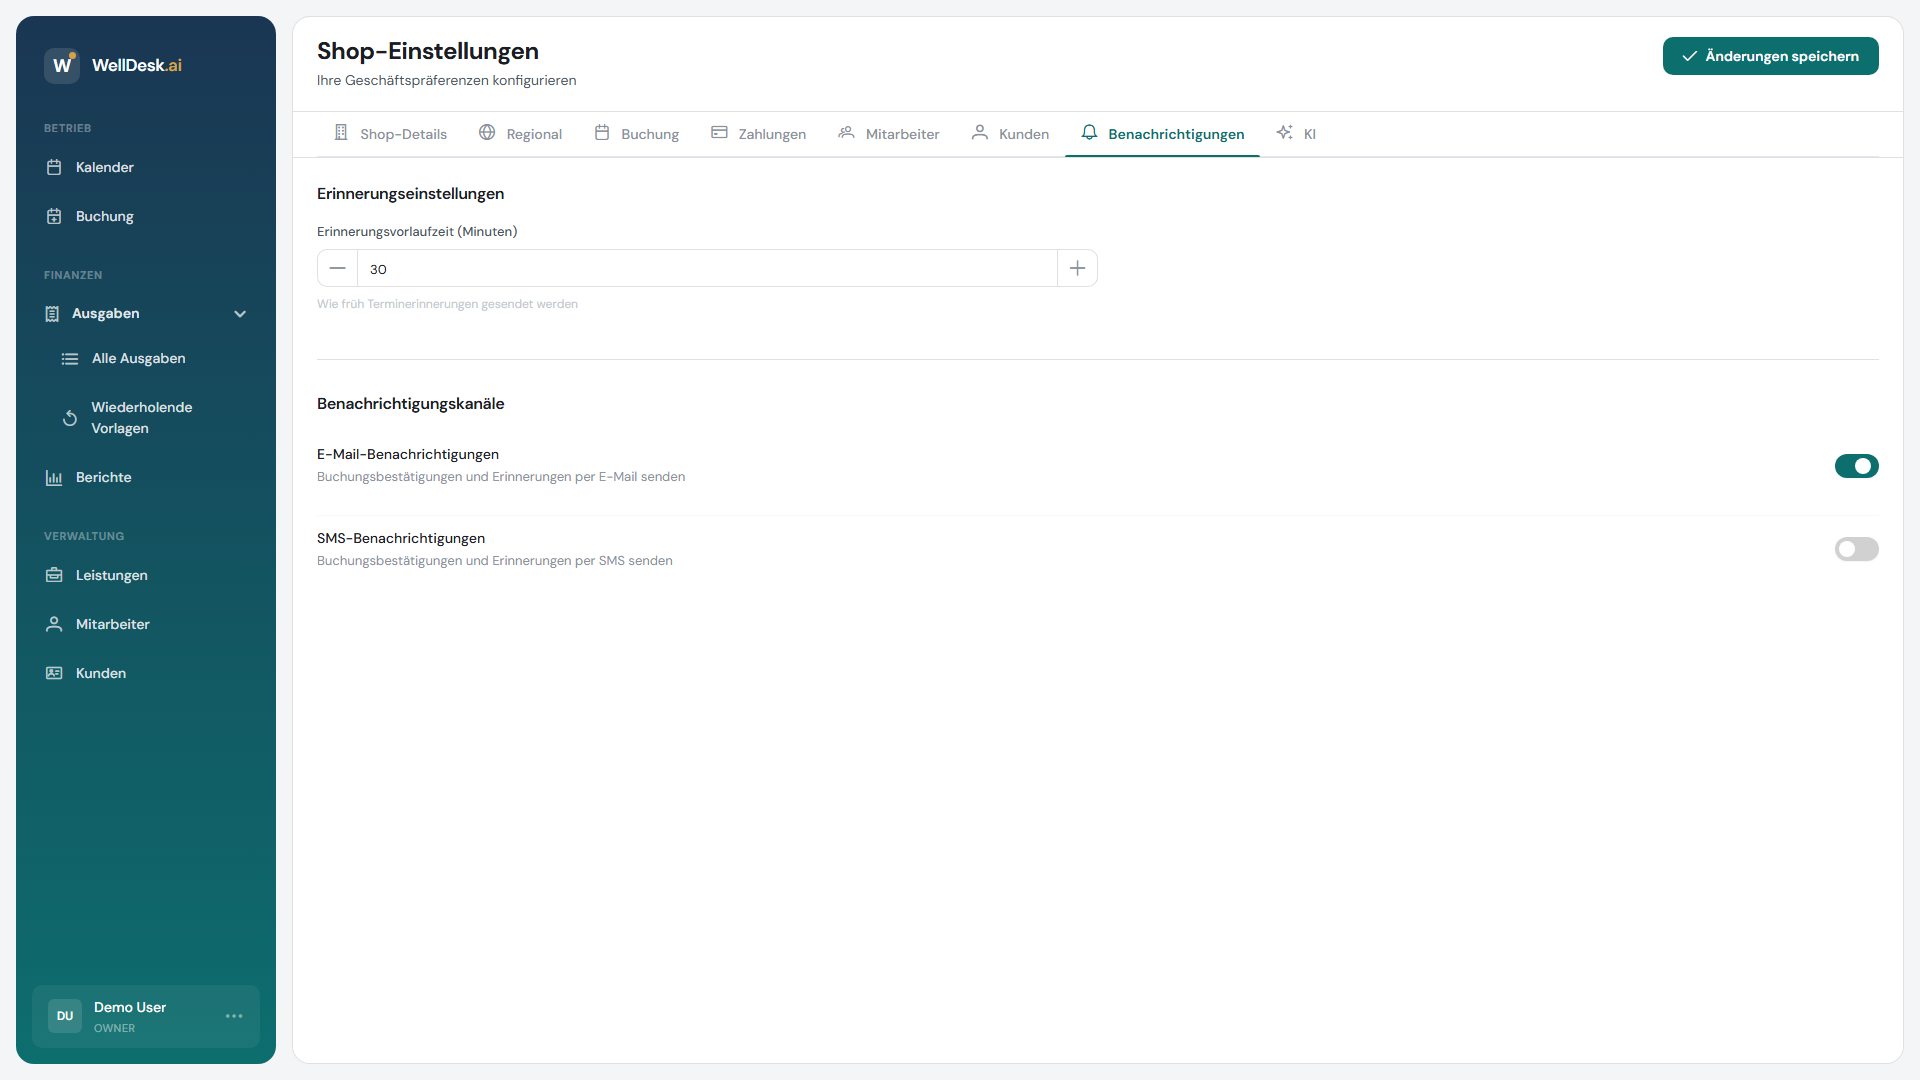Toggle the bell icon on Benachrichtigungen tab
1920x1080 pixels.
(1090, 132)
